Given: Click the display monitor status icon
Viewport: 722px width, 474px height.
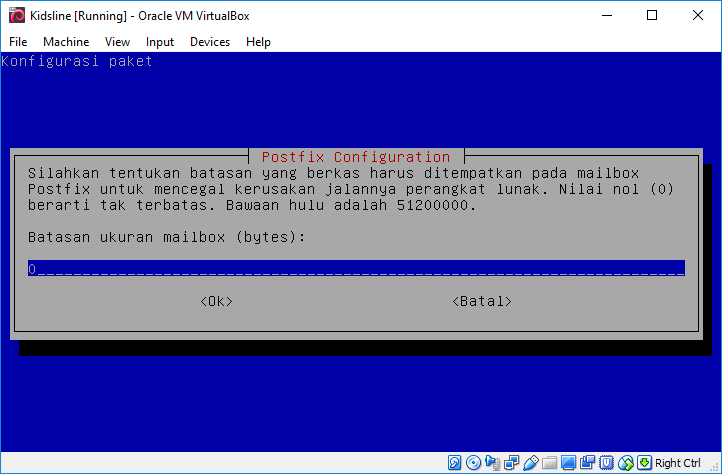Looking at the screenshot, I should (568, 462).
